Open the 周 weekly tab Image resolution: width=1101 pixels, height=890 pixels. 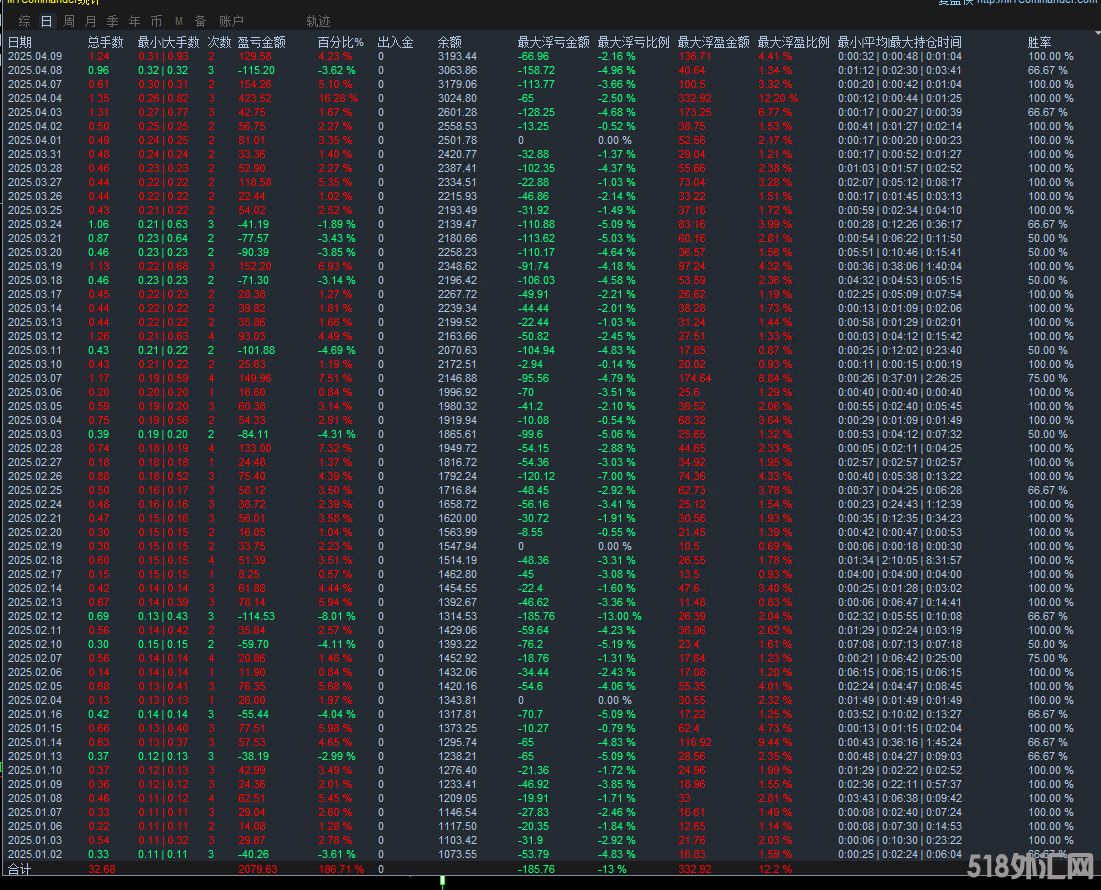68,21
